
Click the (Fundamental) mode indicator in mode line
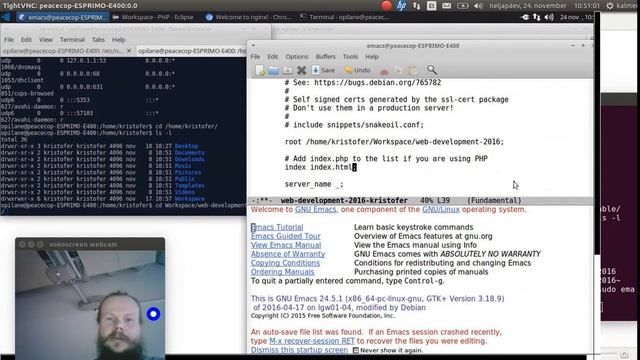(494, 200)
